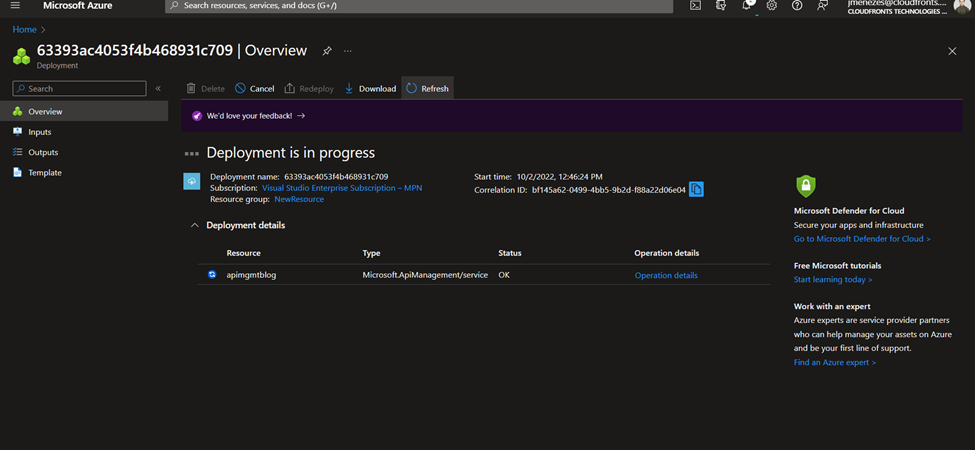Collapse the Deployment details section

pyautogui.click(x=195, y=226)
